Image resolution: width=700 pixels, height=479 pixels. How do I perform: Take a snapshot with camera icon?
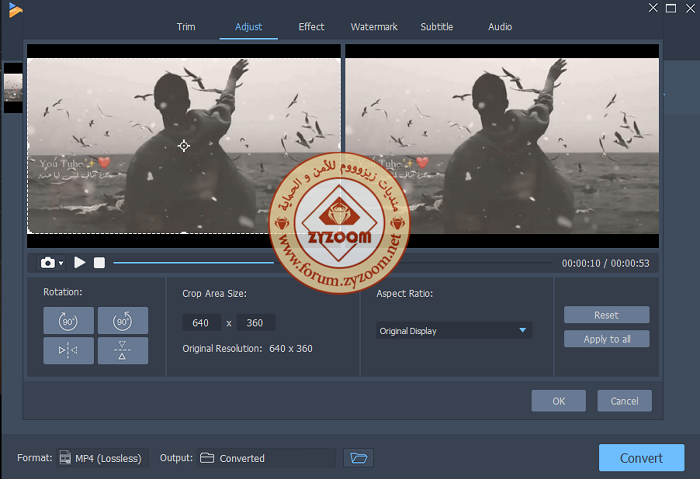(x=48, y=263)
